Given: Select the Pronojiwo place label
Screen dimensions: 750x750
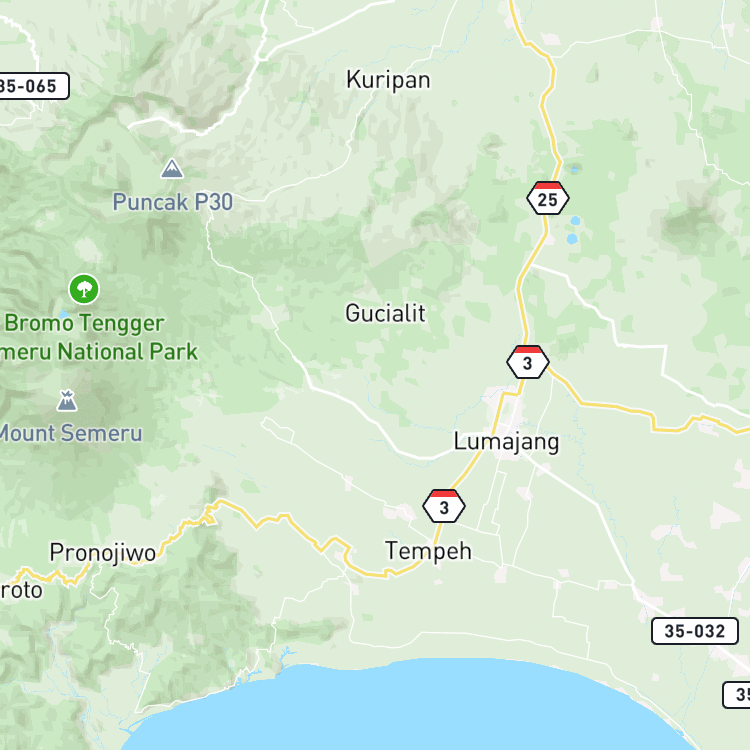Looking at the screenshot, I should tap(103, 553).
